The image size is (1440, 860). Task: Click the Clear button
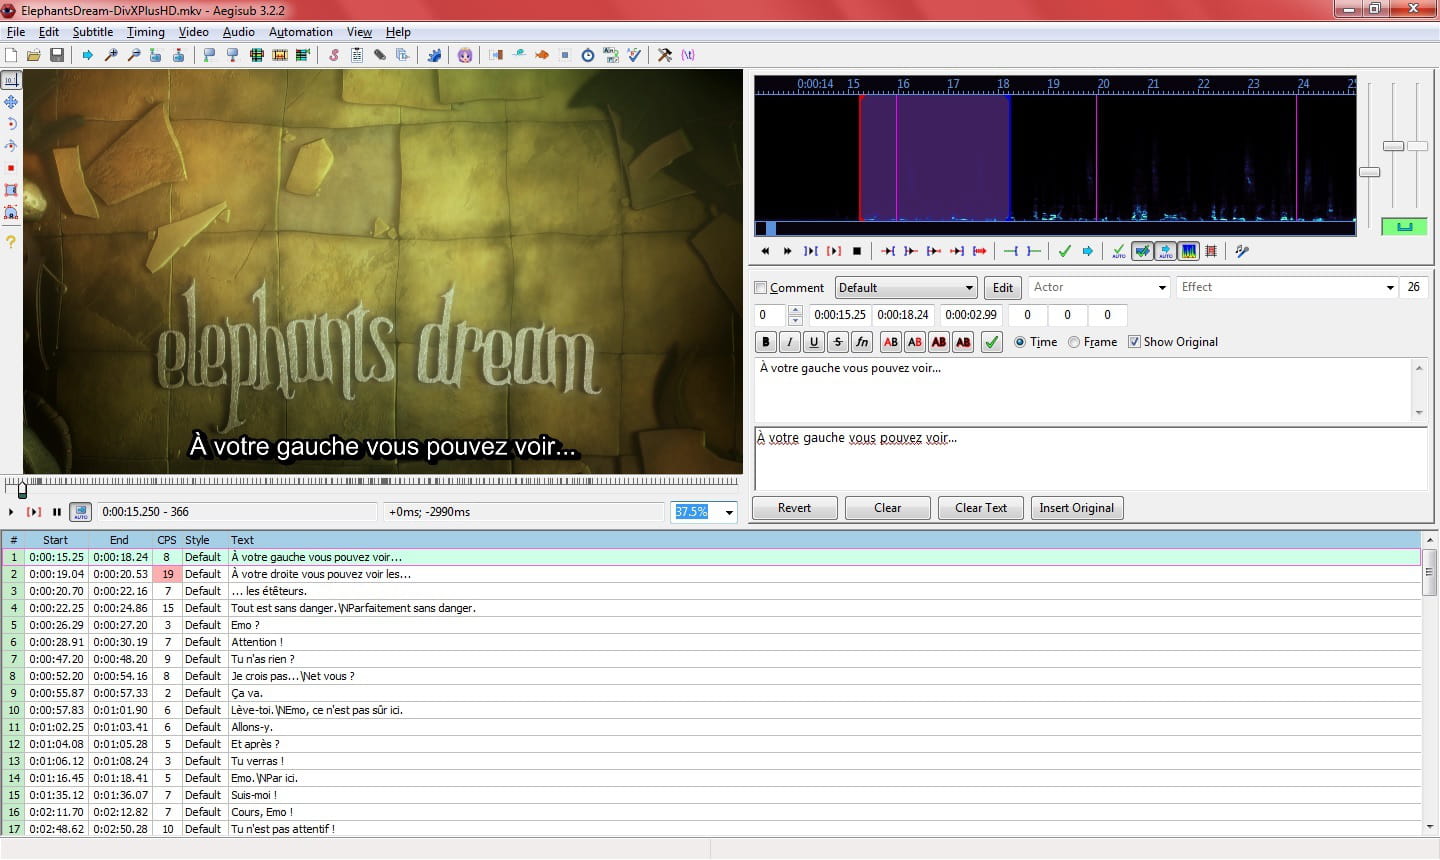click(x=887, y=508)
